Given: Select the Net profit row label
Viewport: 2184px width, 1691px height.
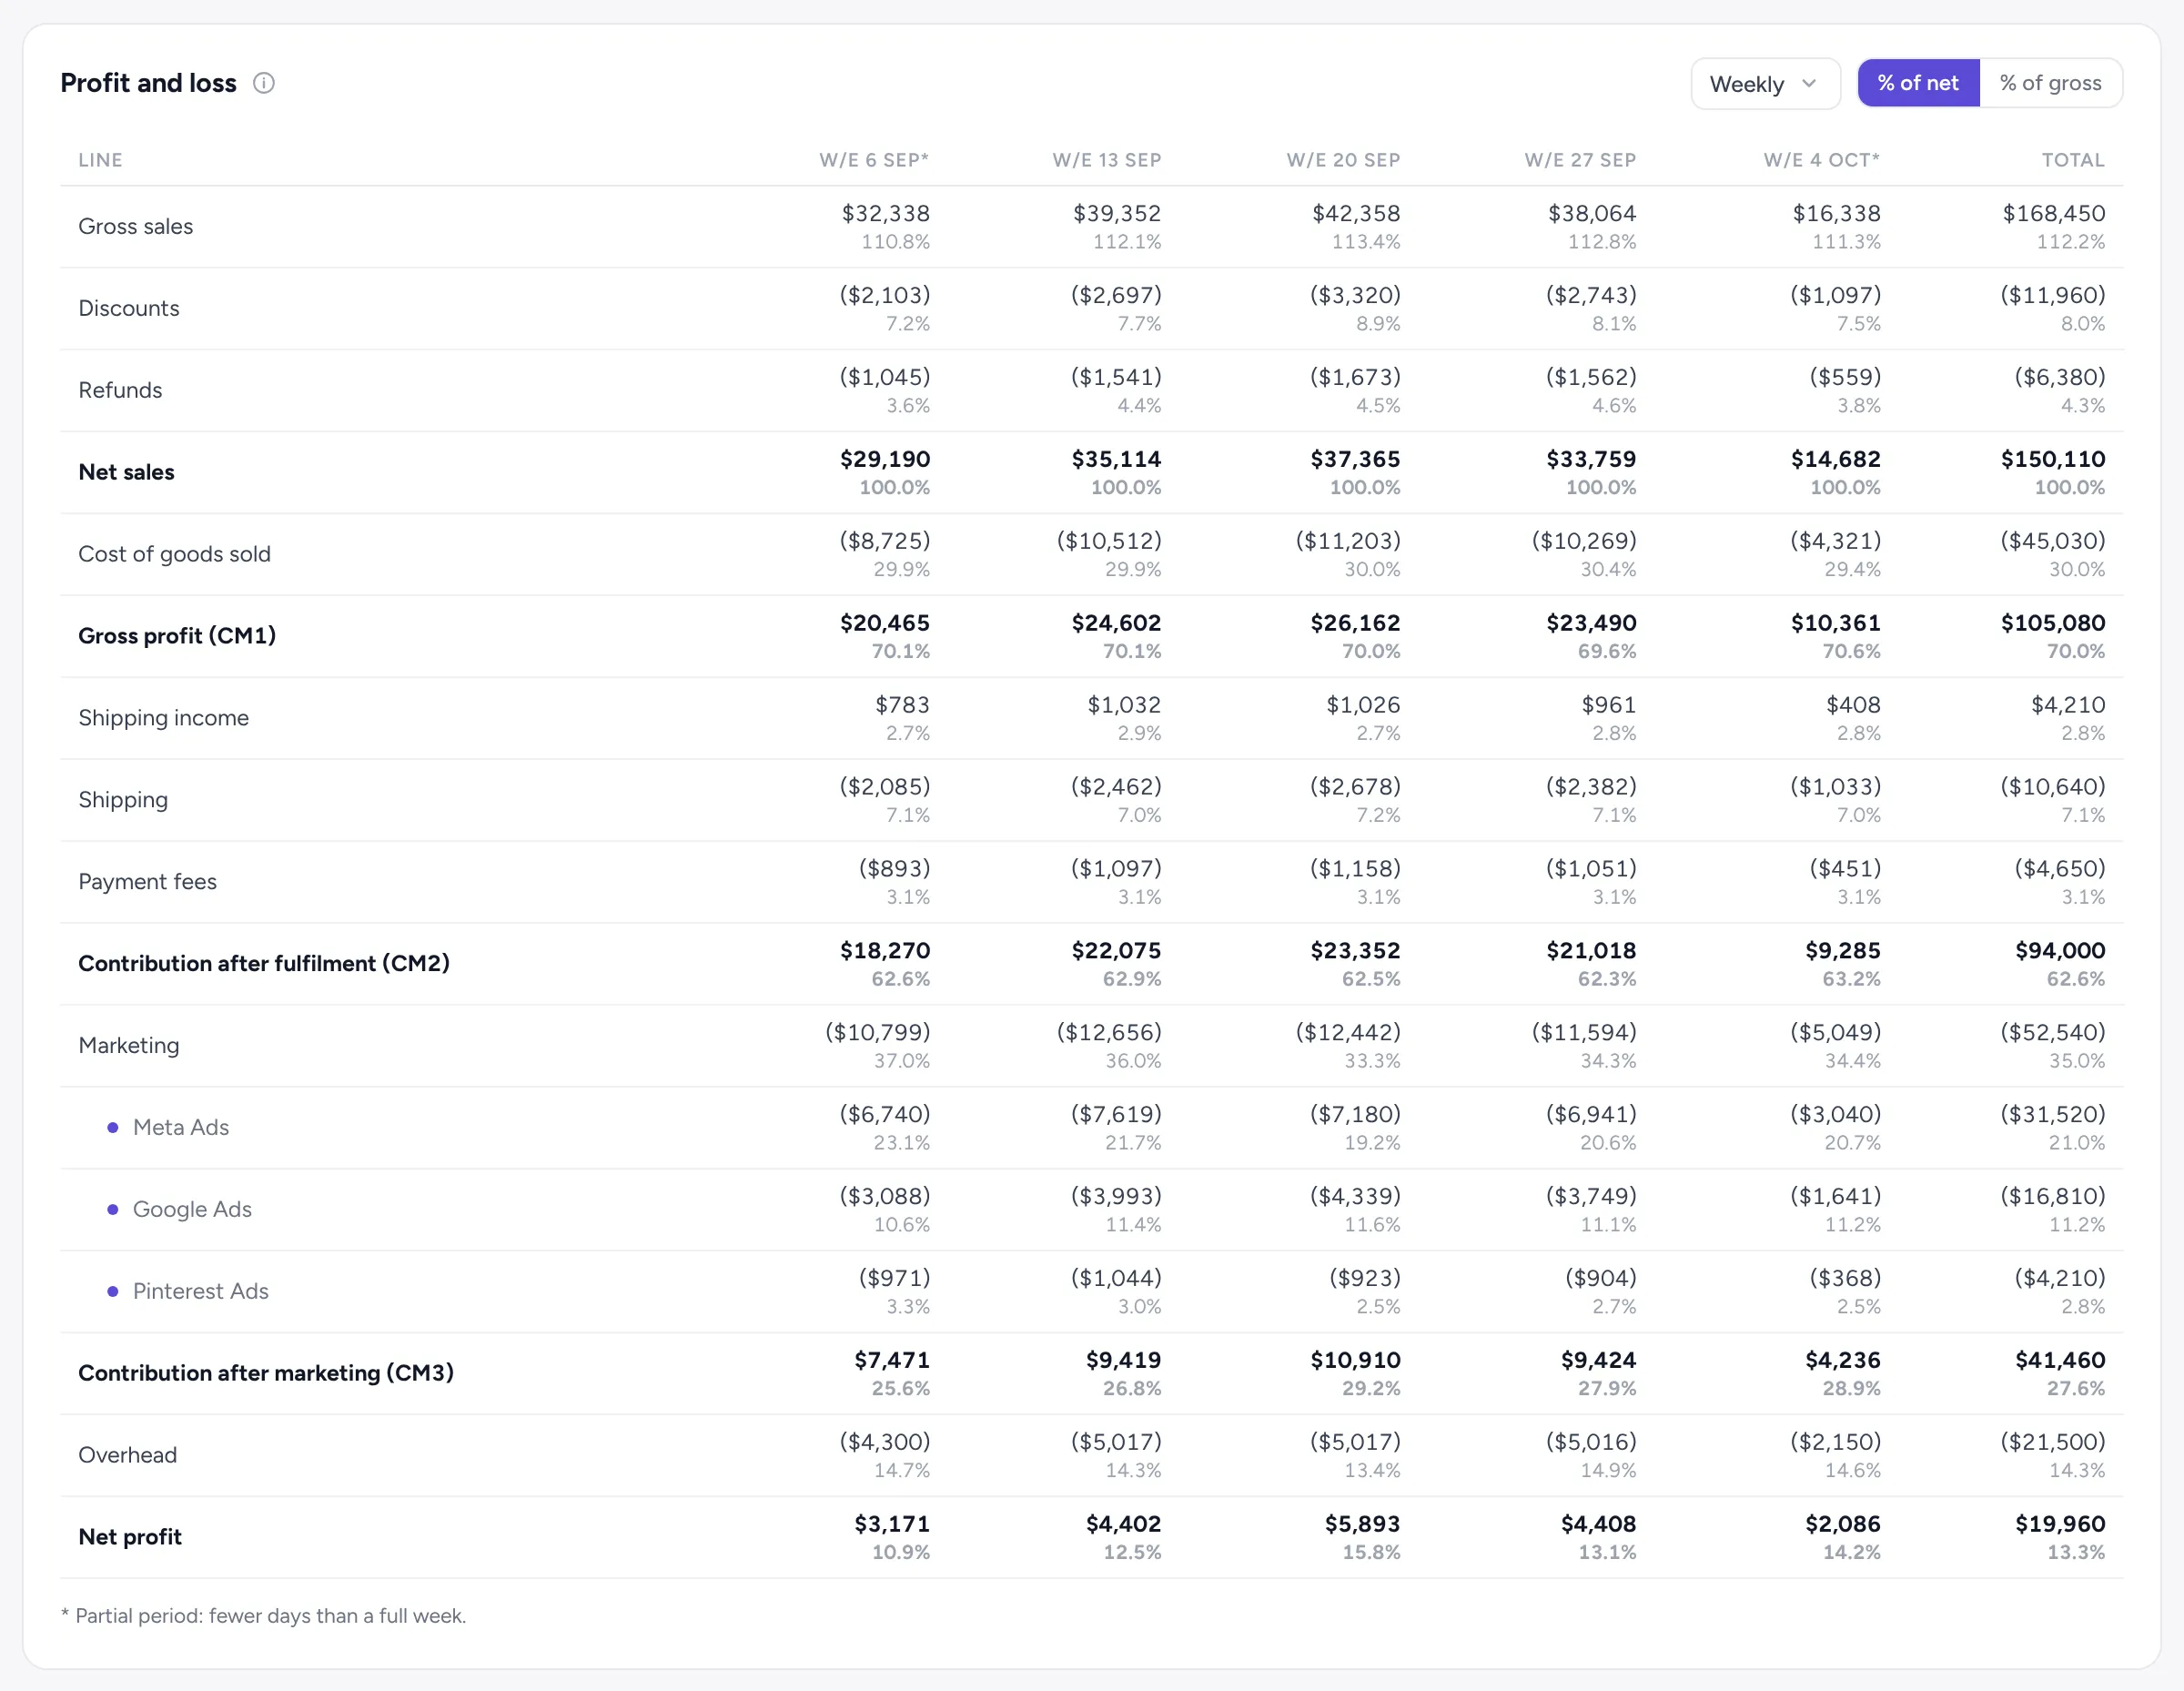Looking at the screenshot, I should 130,1537.
